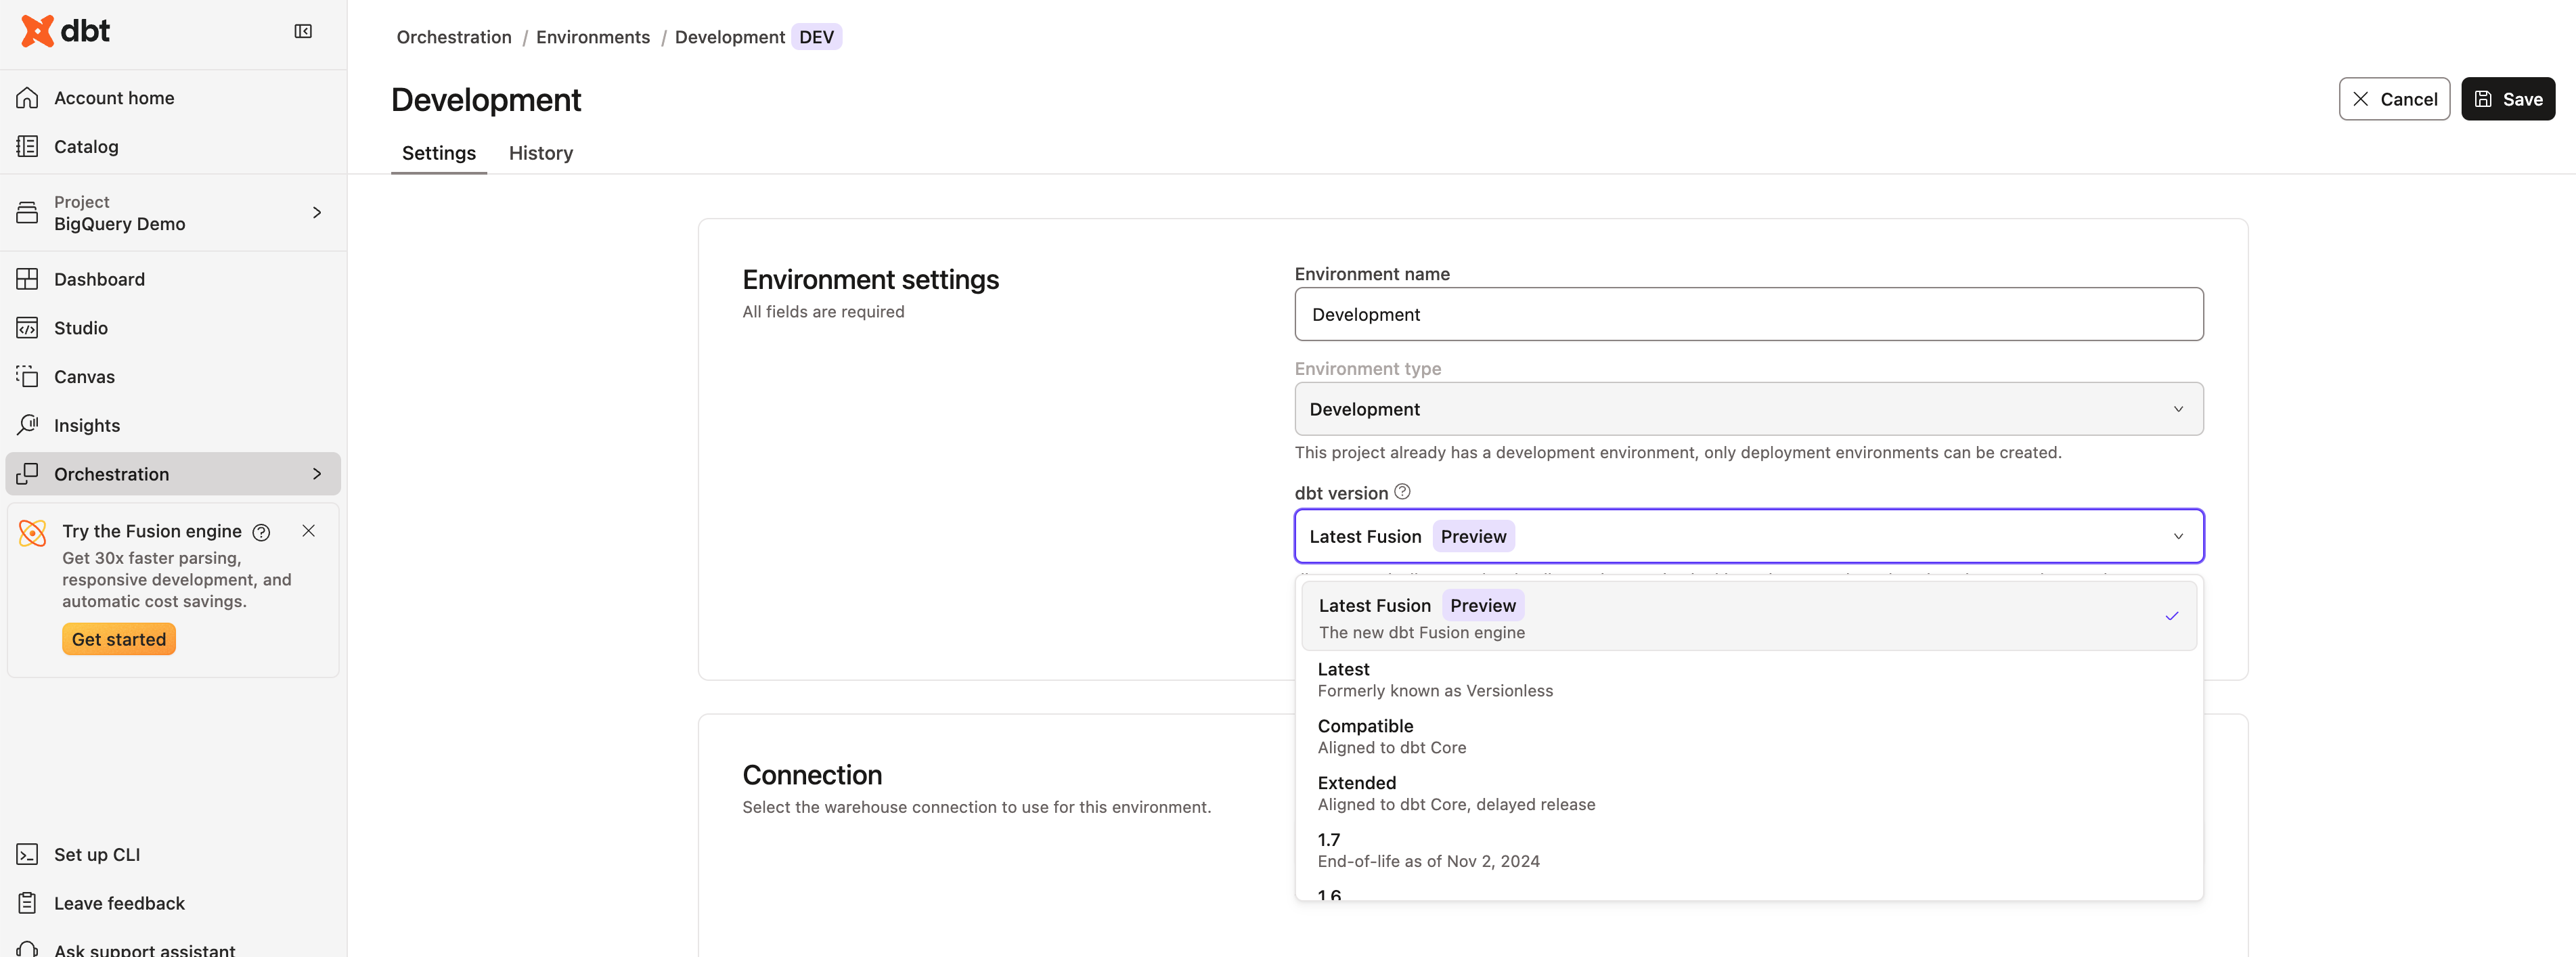The height and width of the screenshot is (957, 2576).
Task: Switch to the Settings tab
Action: [439, 153]
